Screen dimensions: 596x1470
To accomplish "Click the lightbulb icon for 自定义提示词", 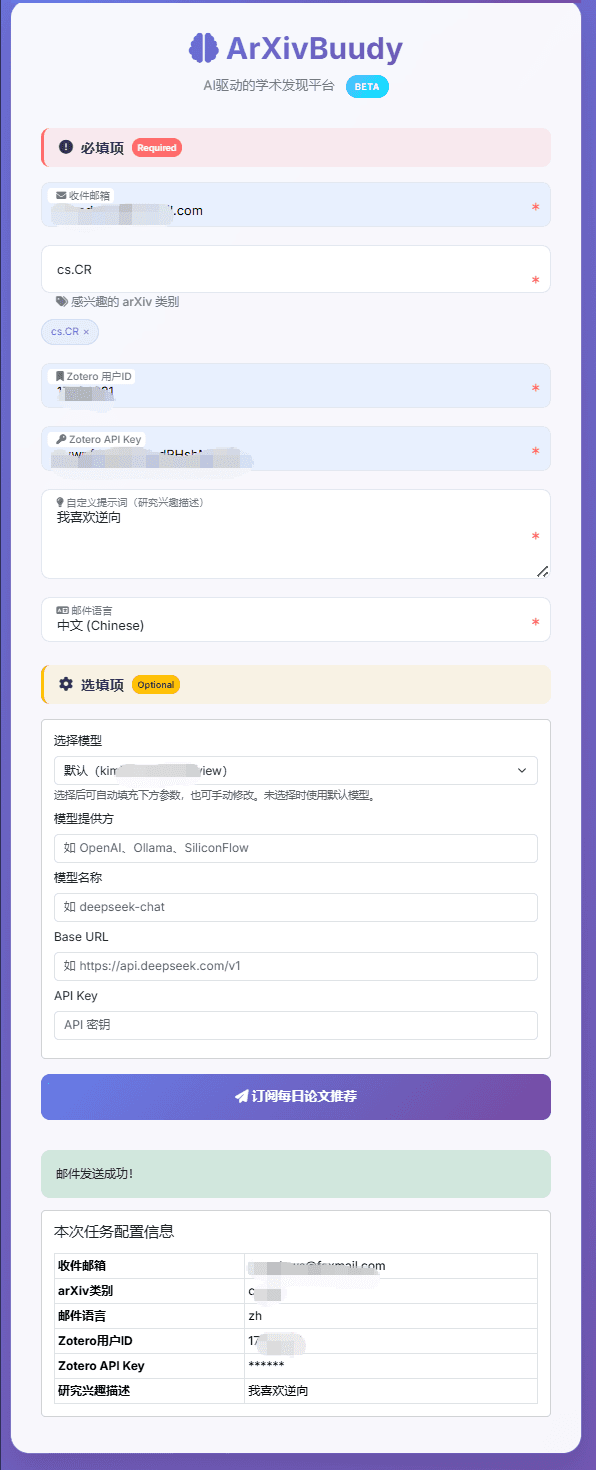I will [60, 502].
